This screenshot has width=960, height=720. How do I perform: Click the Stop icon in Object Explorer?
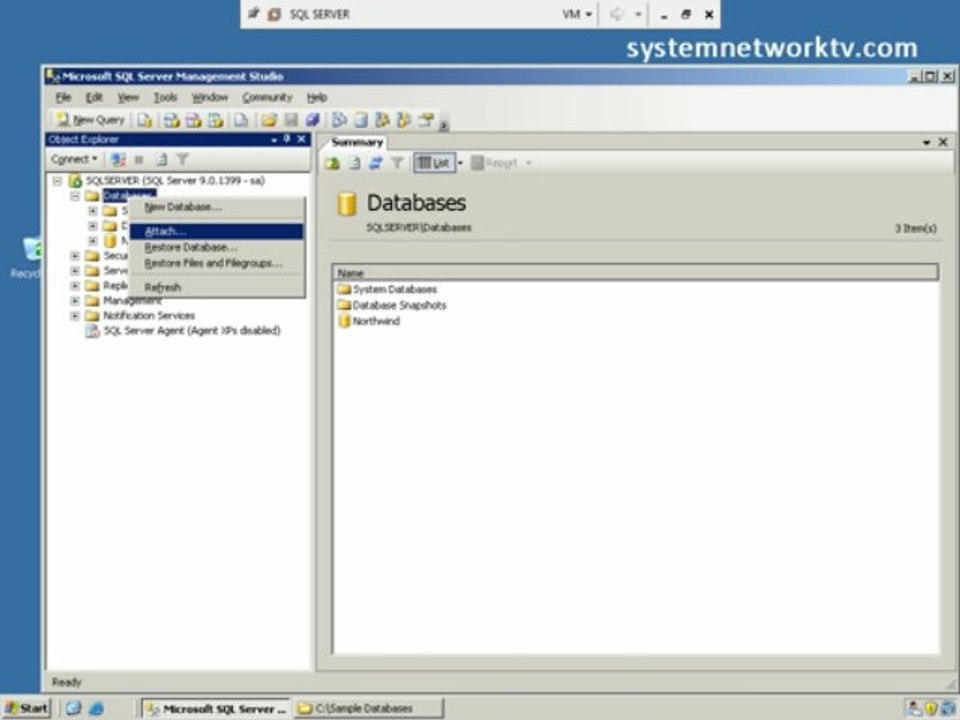click(139, 160)
